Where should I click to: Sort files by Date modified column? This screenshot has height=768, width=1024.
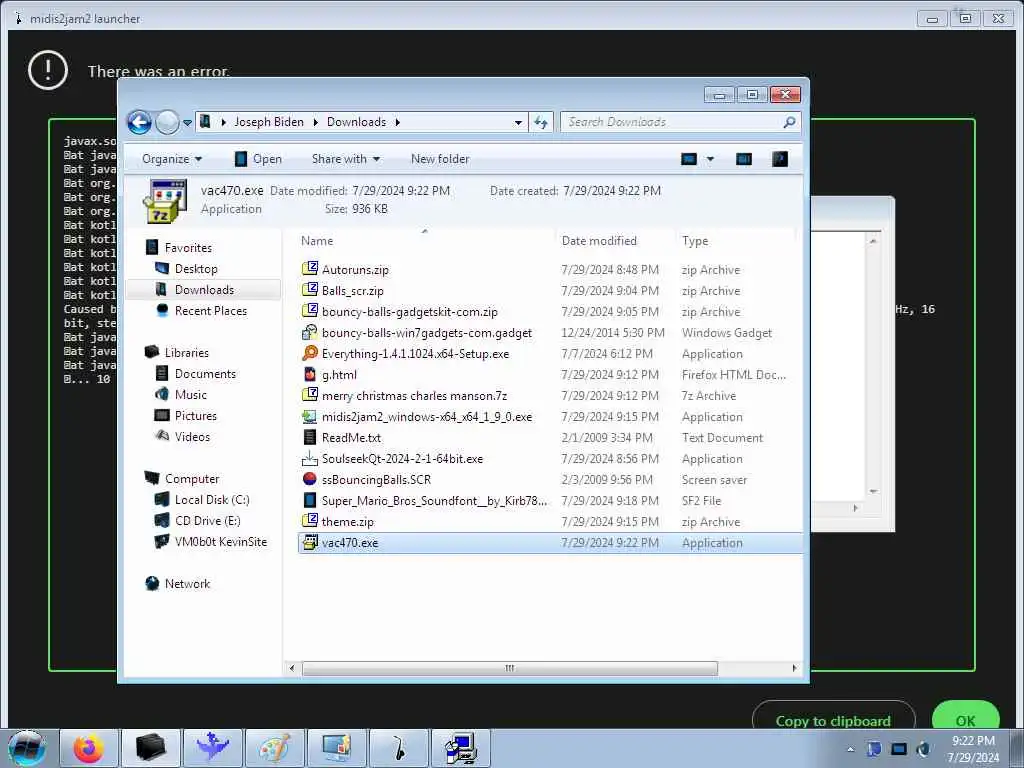pos(599,241)
